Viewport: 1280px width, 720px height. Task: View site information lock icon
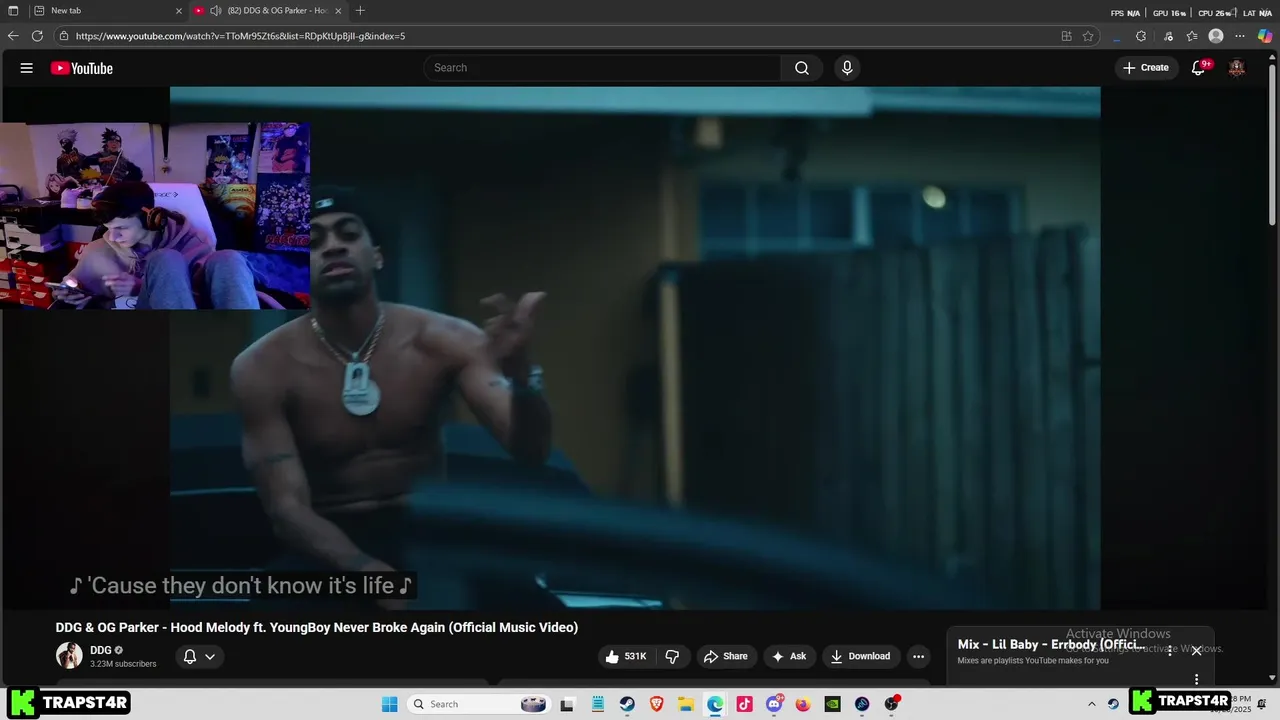[x=64, y=36]
